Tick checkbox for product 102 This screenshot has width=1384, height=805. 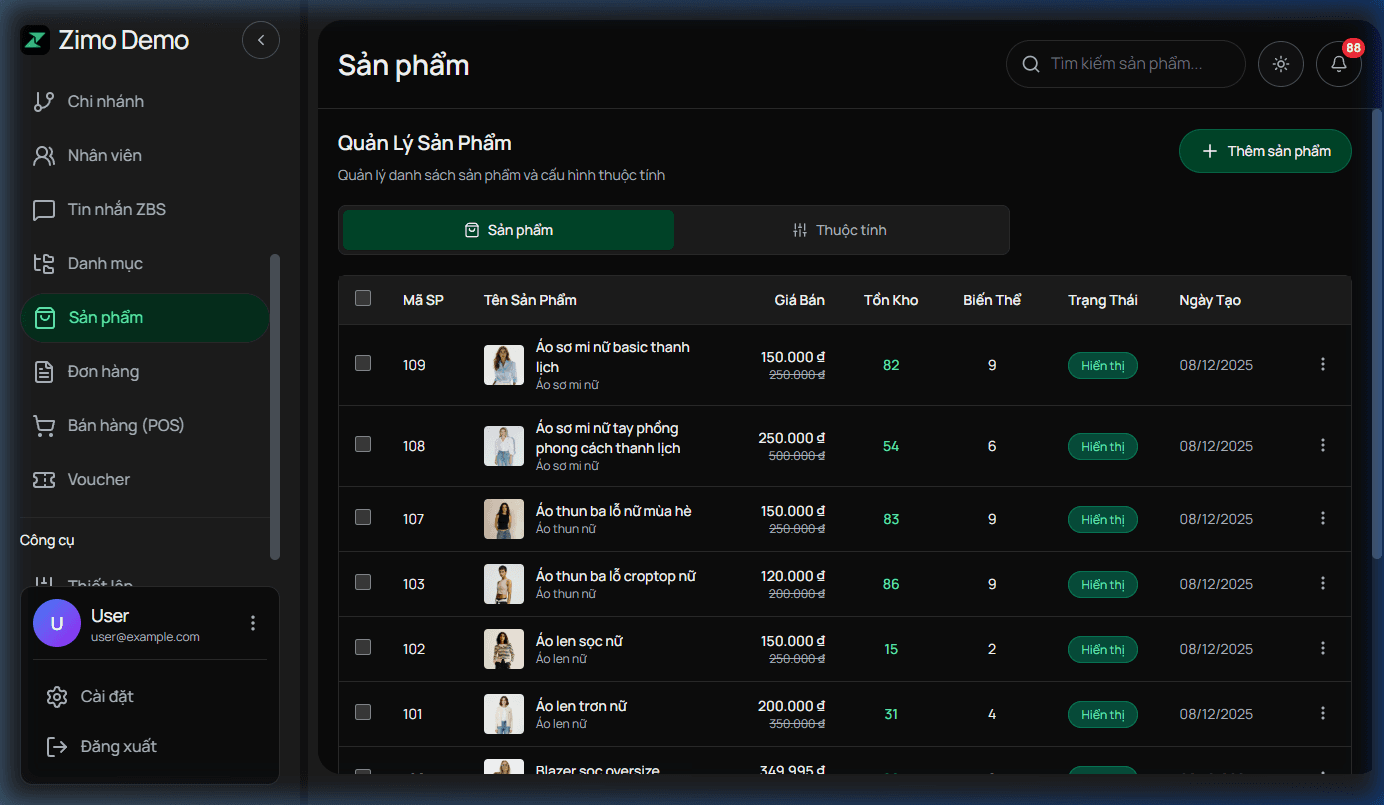pos(363,648)
